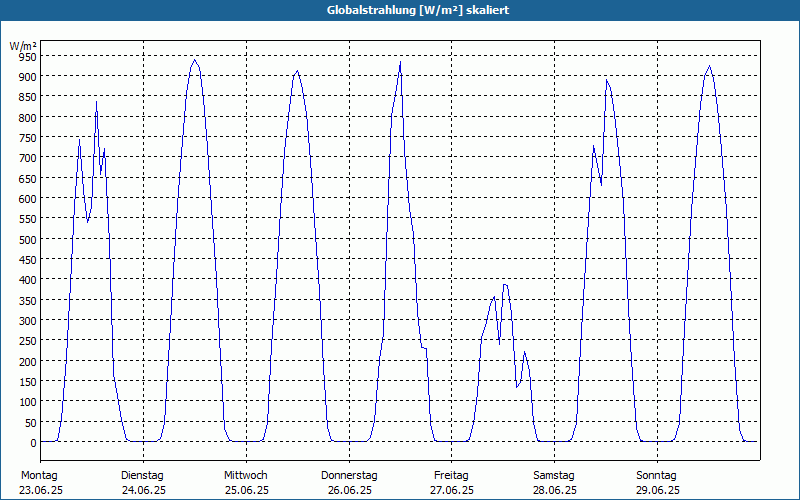
Task: Select the 700 y-axis value
Action: tap(28, 158)
